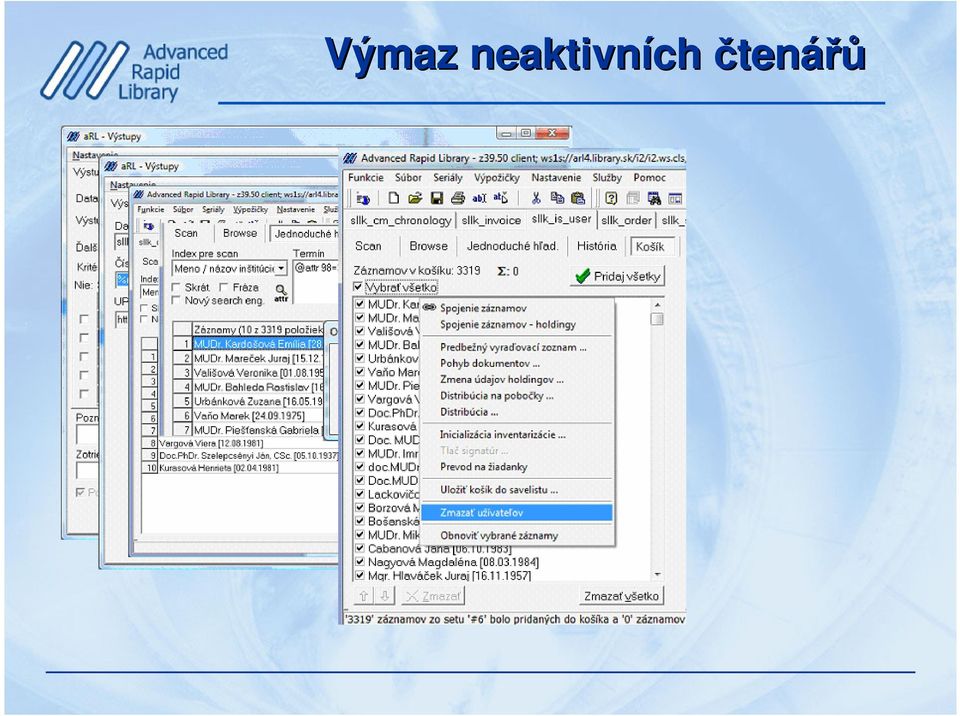Open the Pomoc menu
Viewport: 960px width, 716px height.
pos(650,178)
